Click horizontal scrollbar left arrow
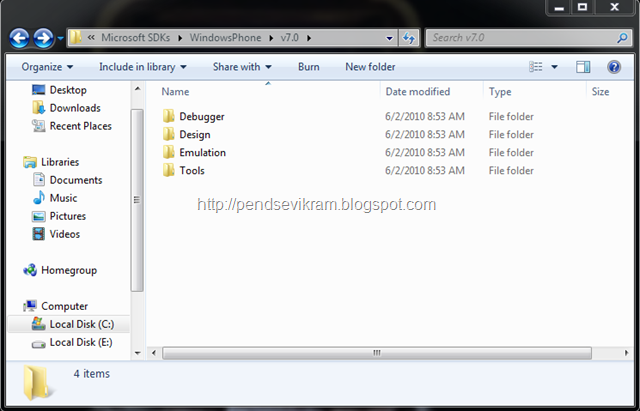 point(153,353)
